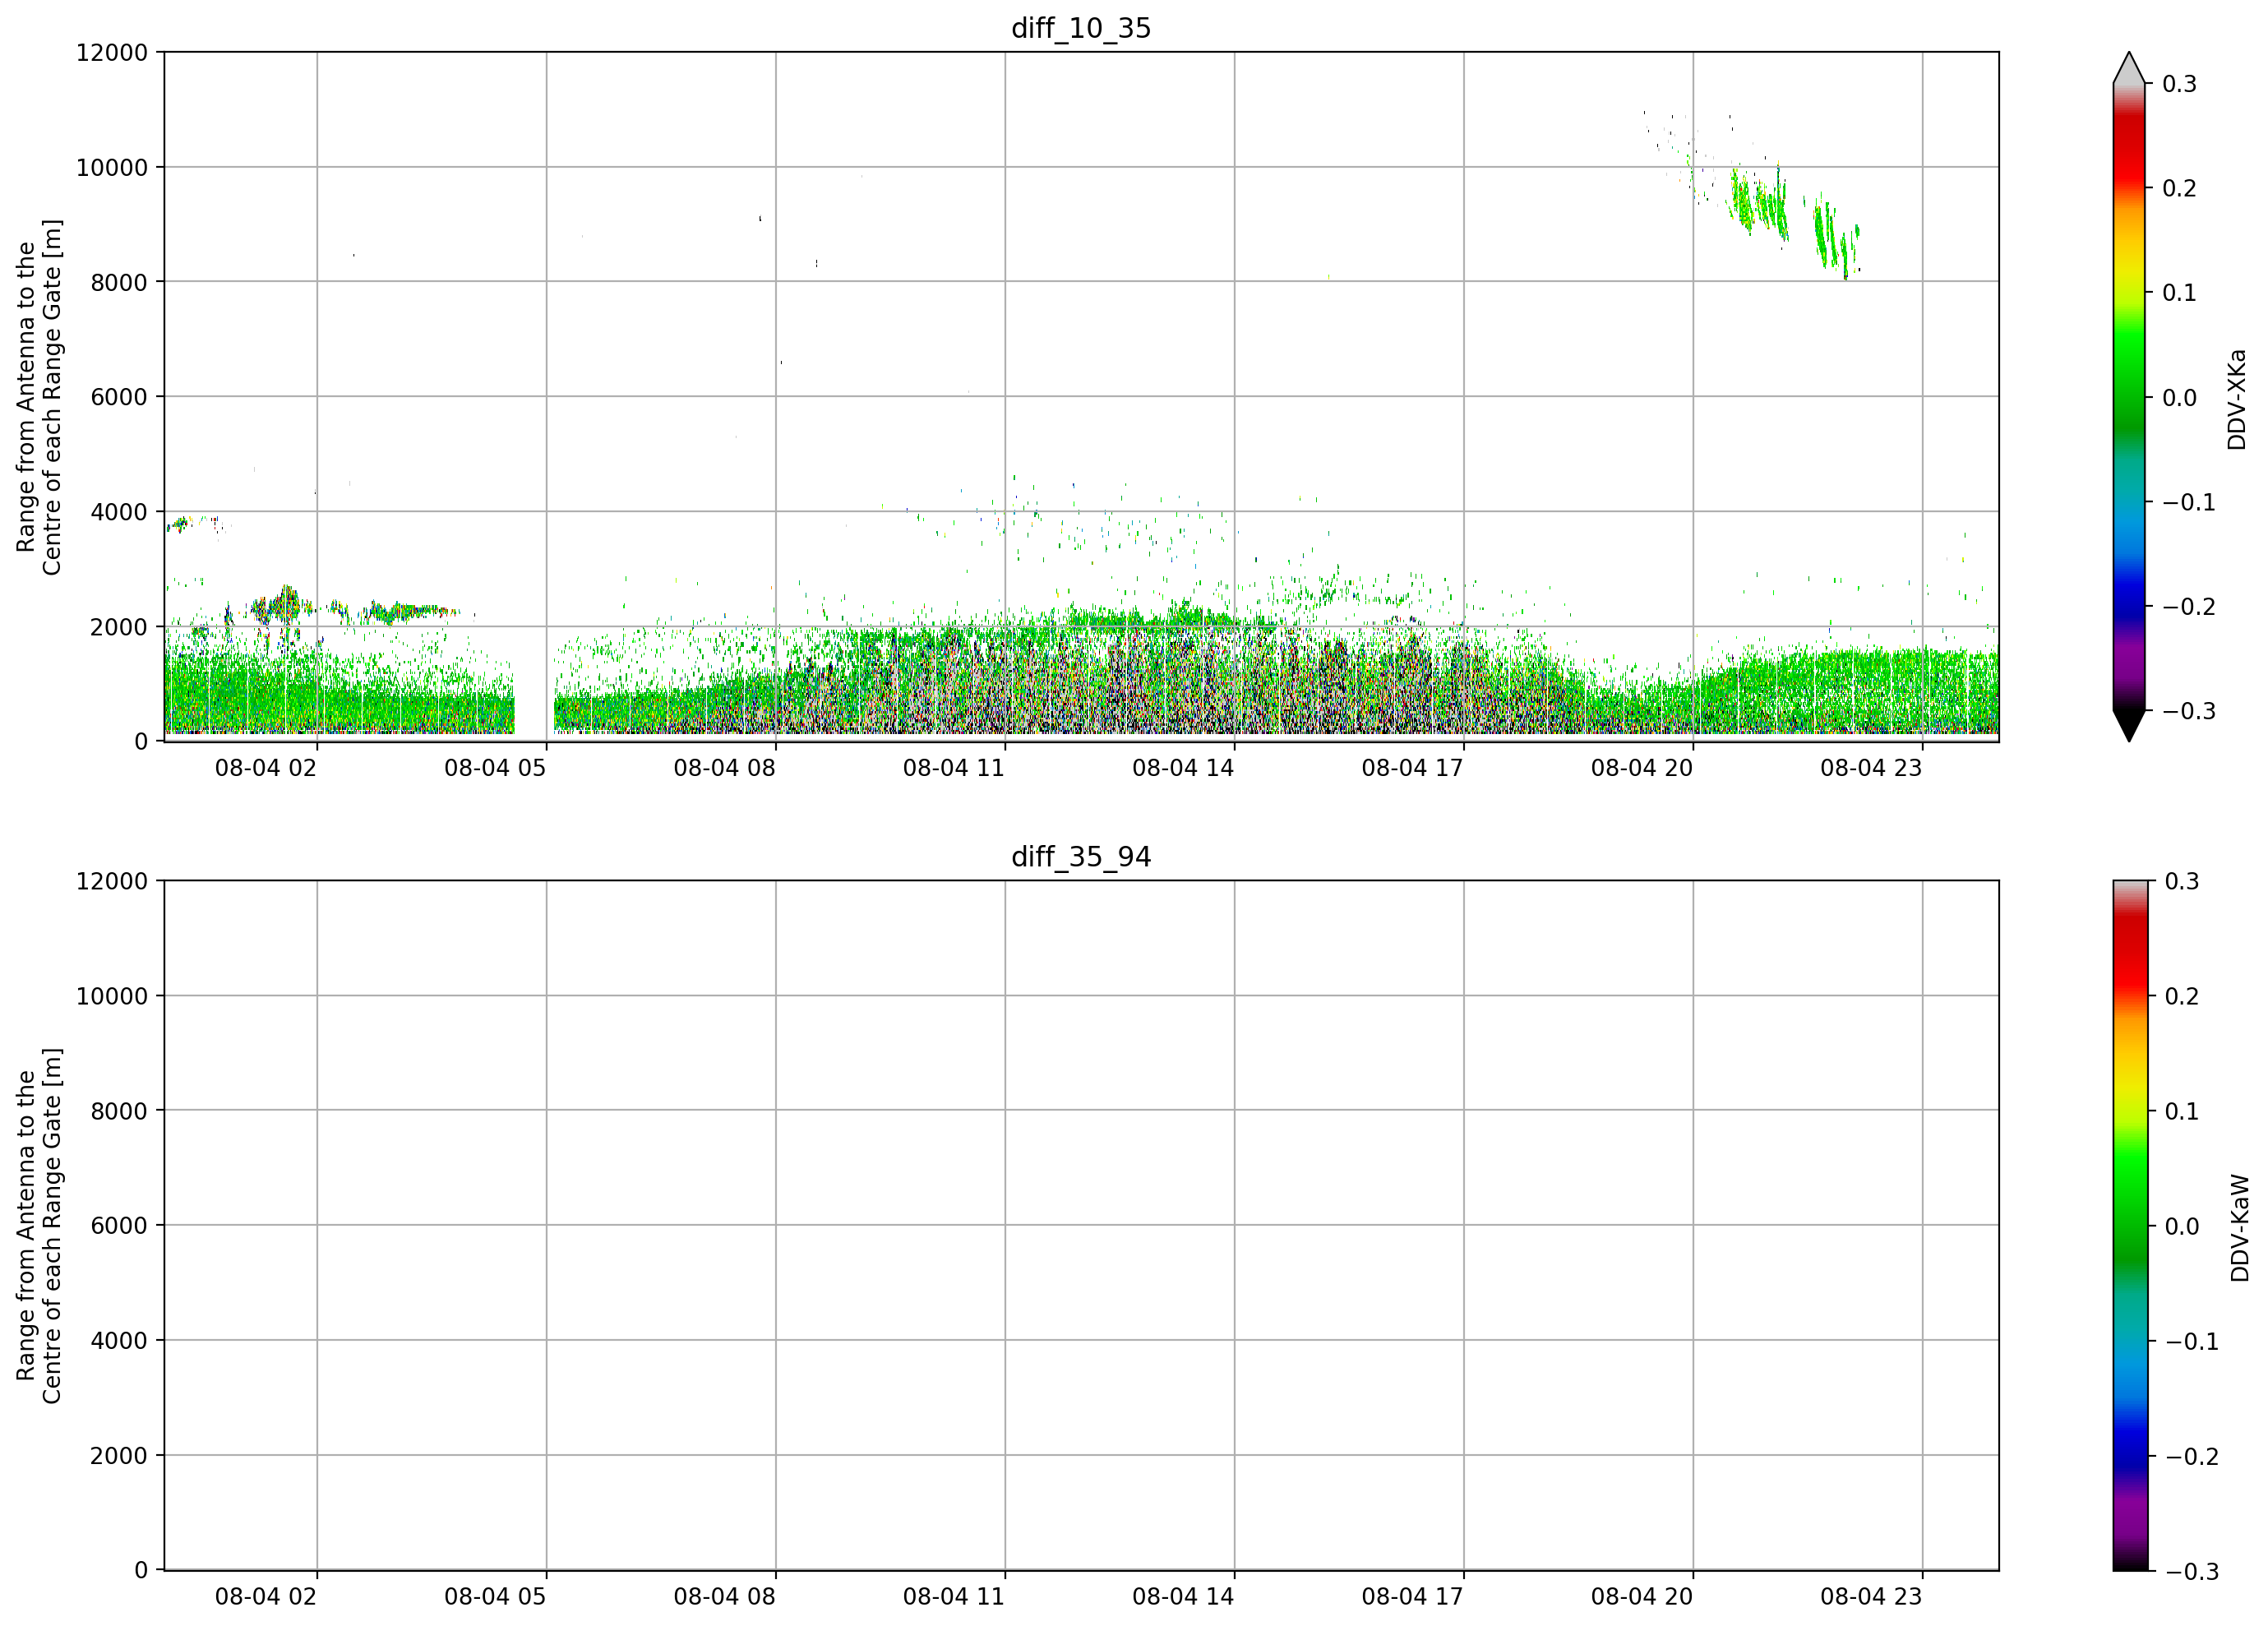This screenshot has width=2268, height=1626.
Task: Click the 08-04 08 x-tick under diff_35_94
Action: point(725,1597)
